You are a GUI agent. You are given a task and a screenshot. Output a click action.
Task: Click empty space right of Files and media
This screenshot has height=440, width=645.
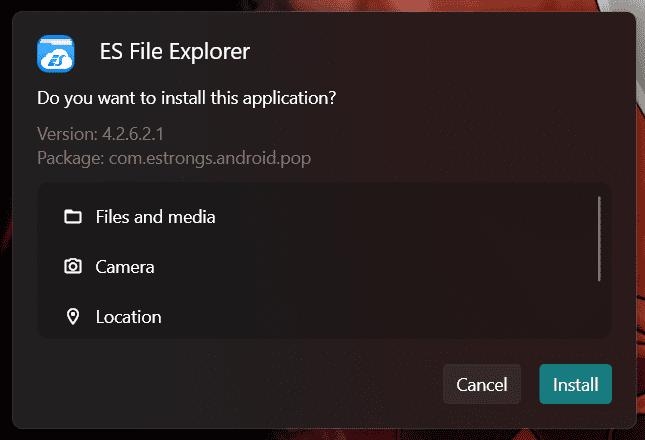pyautogui.click(x=400, y=217)
